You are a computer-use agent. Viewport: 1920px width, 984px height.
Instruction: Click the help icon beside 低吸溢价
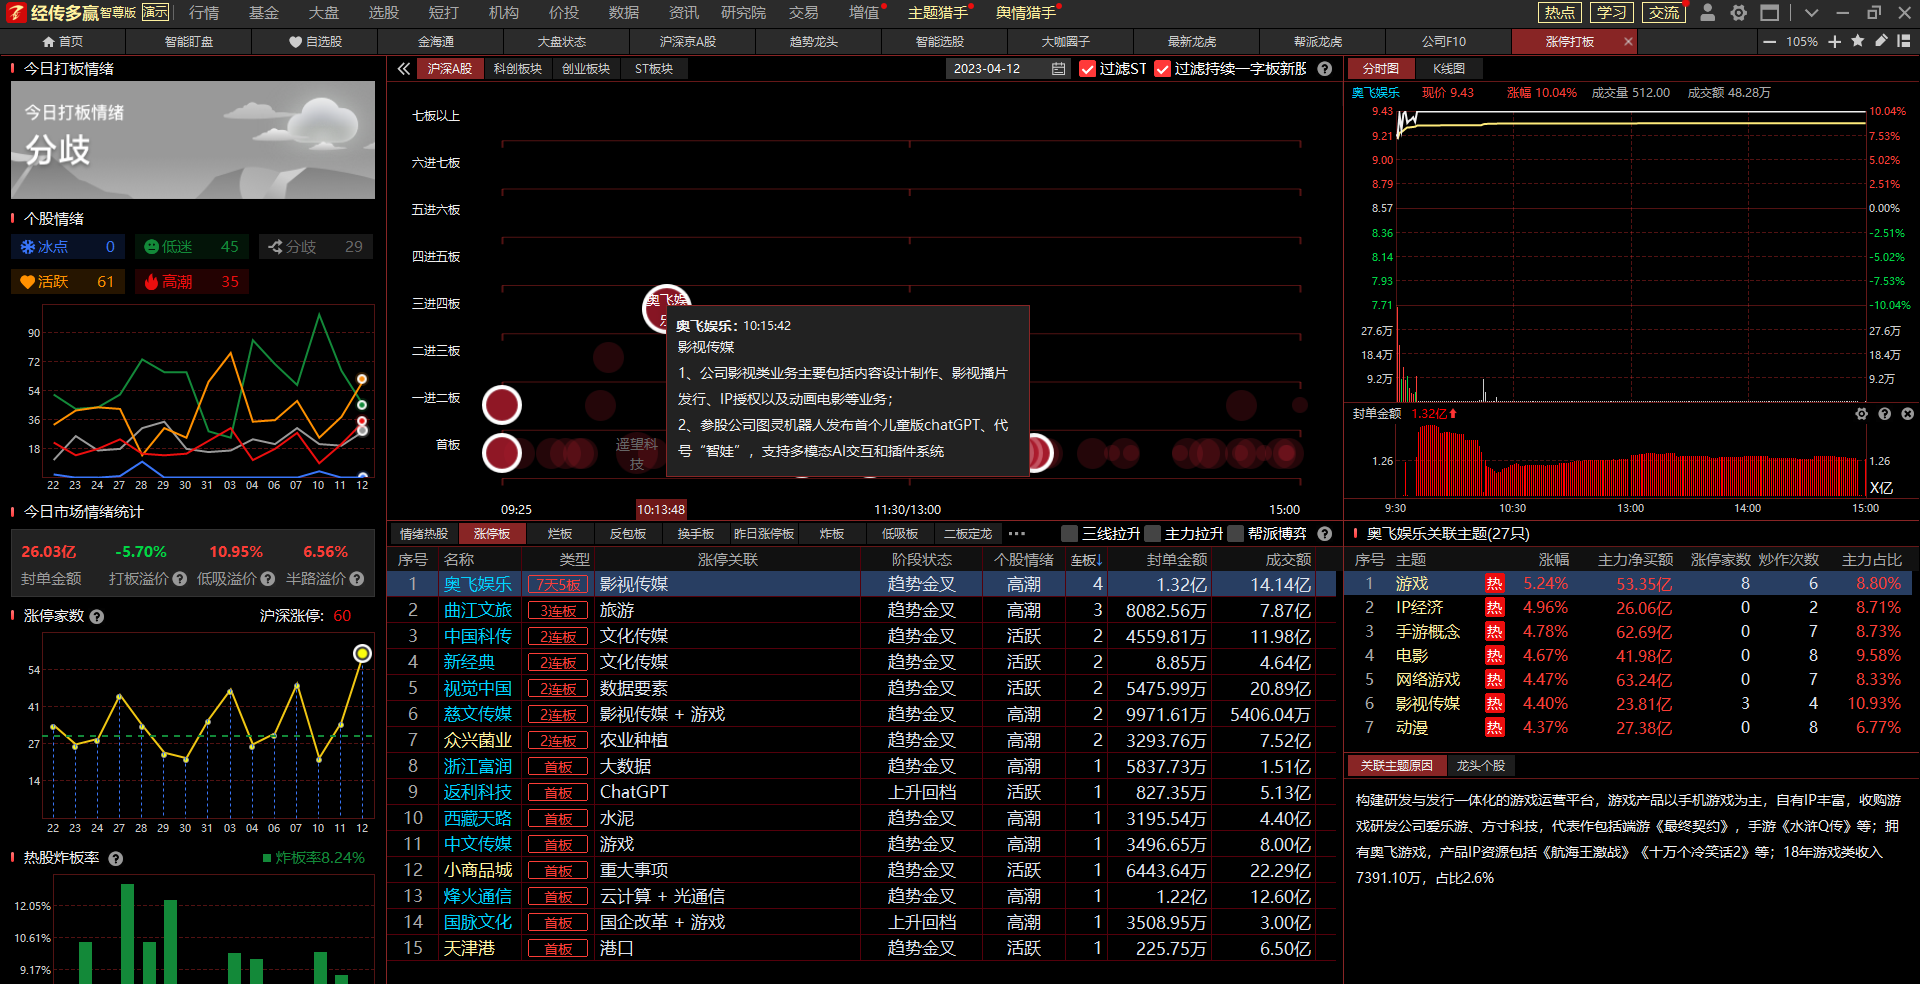267,578
